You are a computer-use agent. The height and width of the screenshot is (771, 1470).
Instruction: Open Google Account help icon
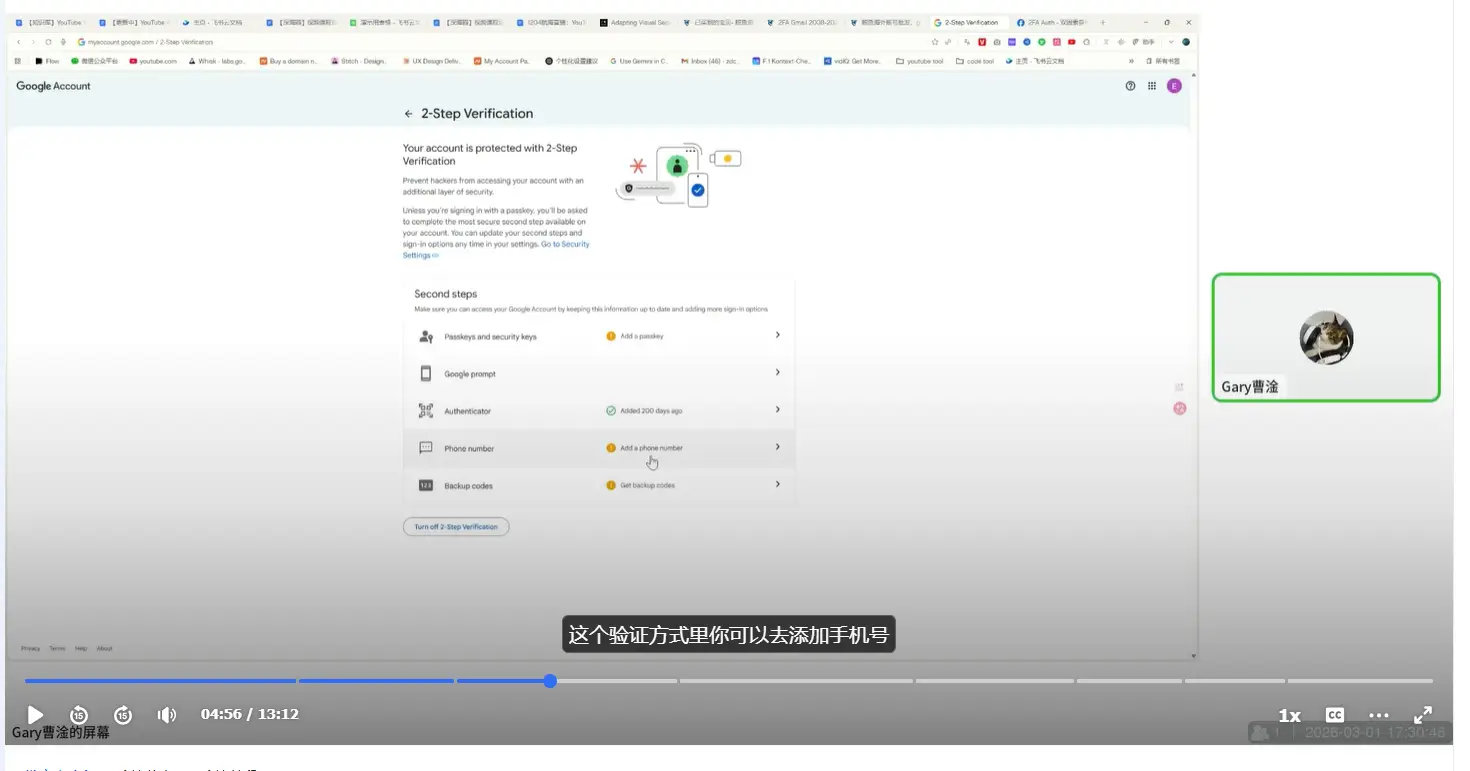(x=1131, y=86)
